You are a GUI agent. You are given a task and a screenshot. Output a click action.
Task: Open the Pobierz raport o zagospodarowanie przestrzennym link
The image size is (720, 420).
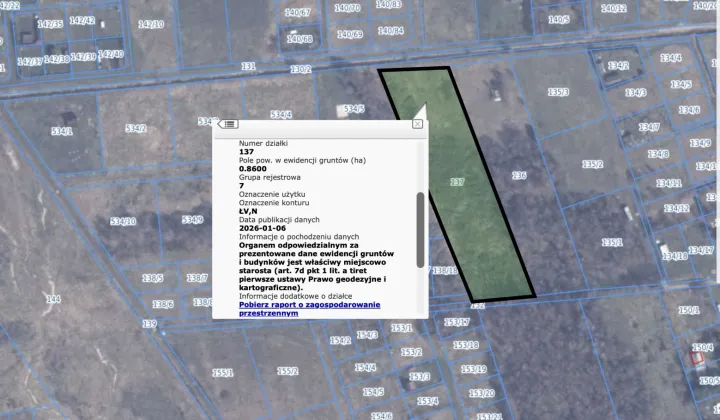[309, 309]
